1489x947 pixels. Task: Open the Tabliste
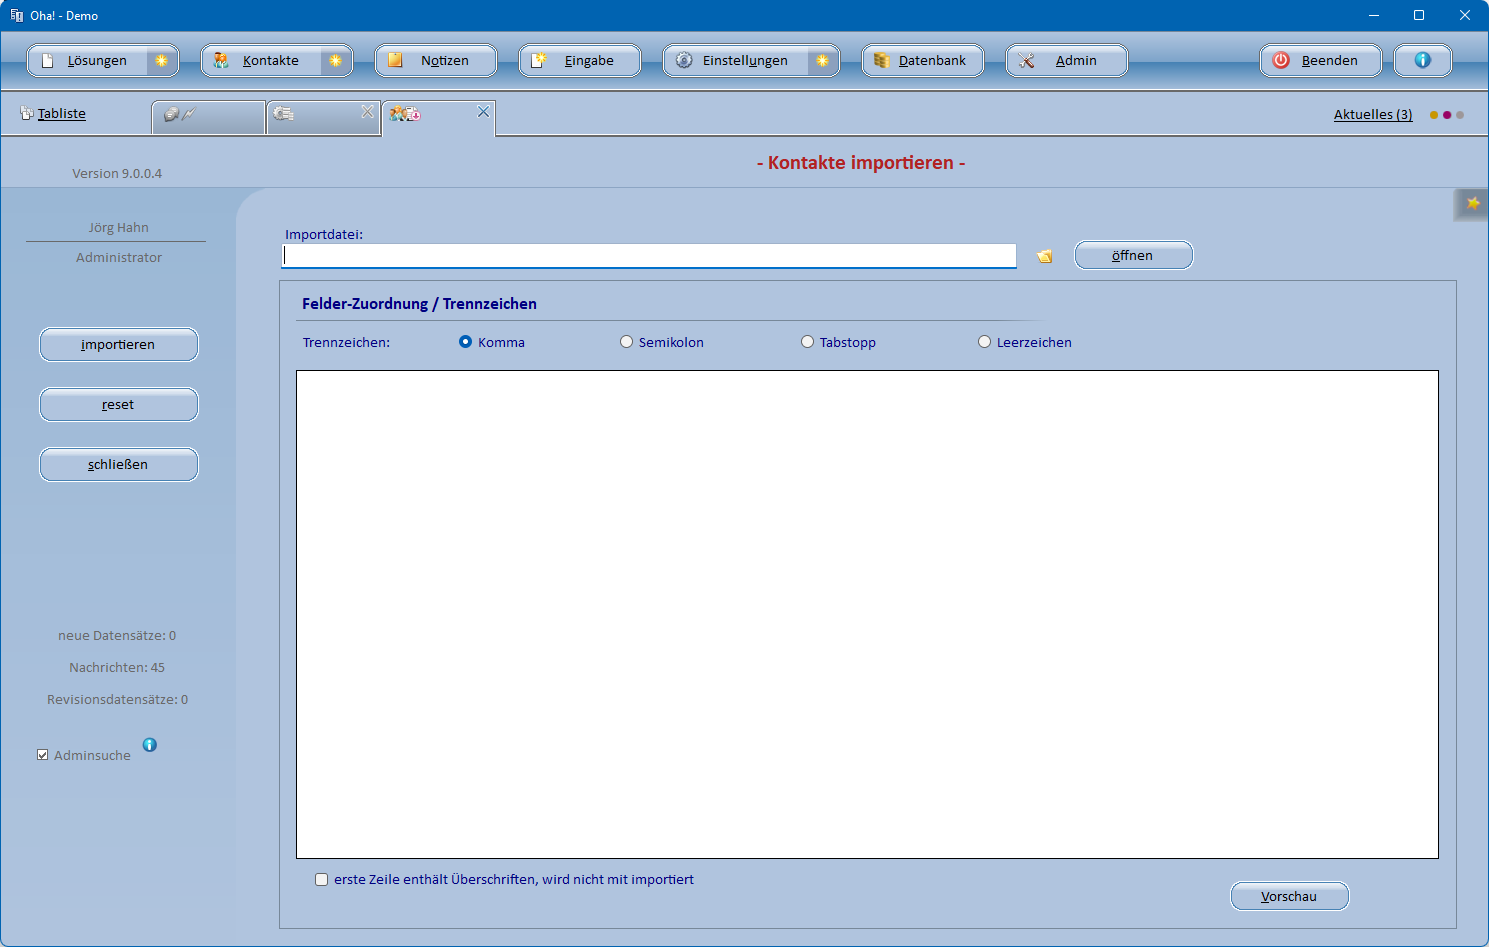click(61, 114)
